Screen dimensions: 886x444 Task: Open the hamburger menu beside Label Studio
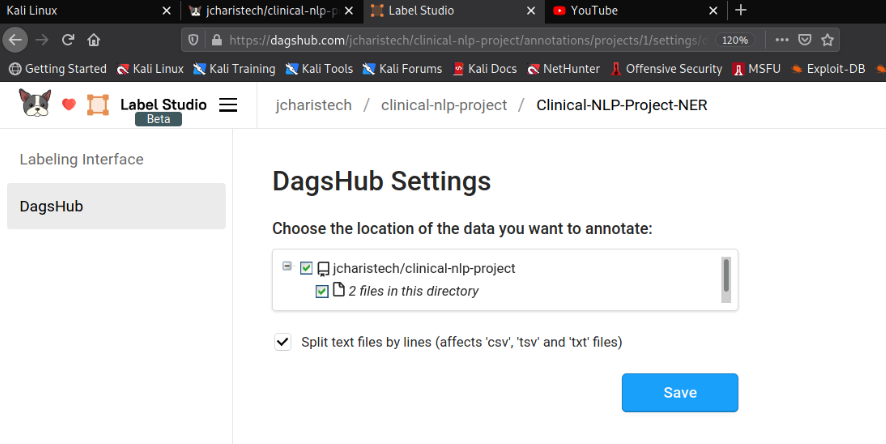point(228,105)
